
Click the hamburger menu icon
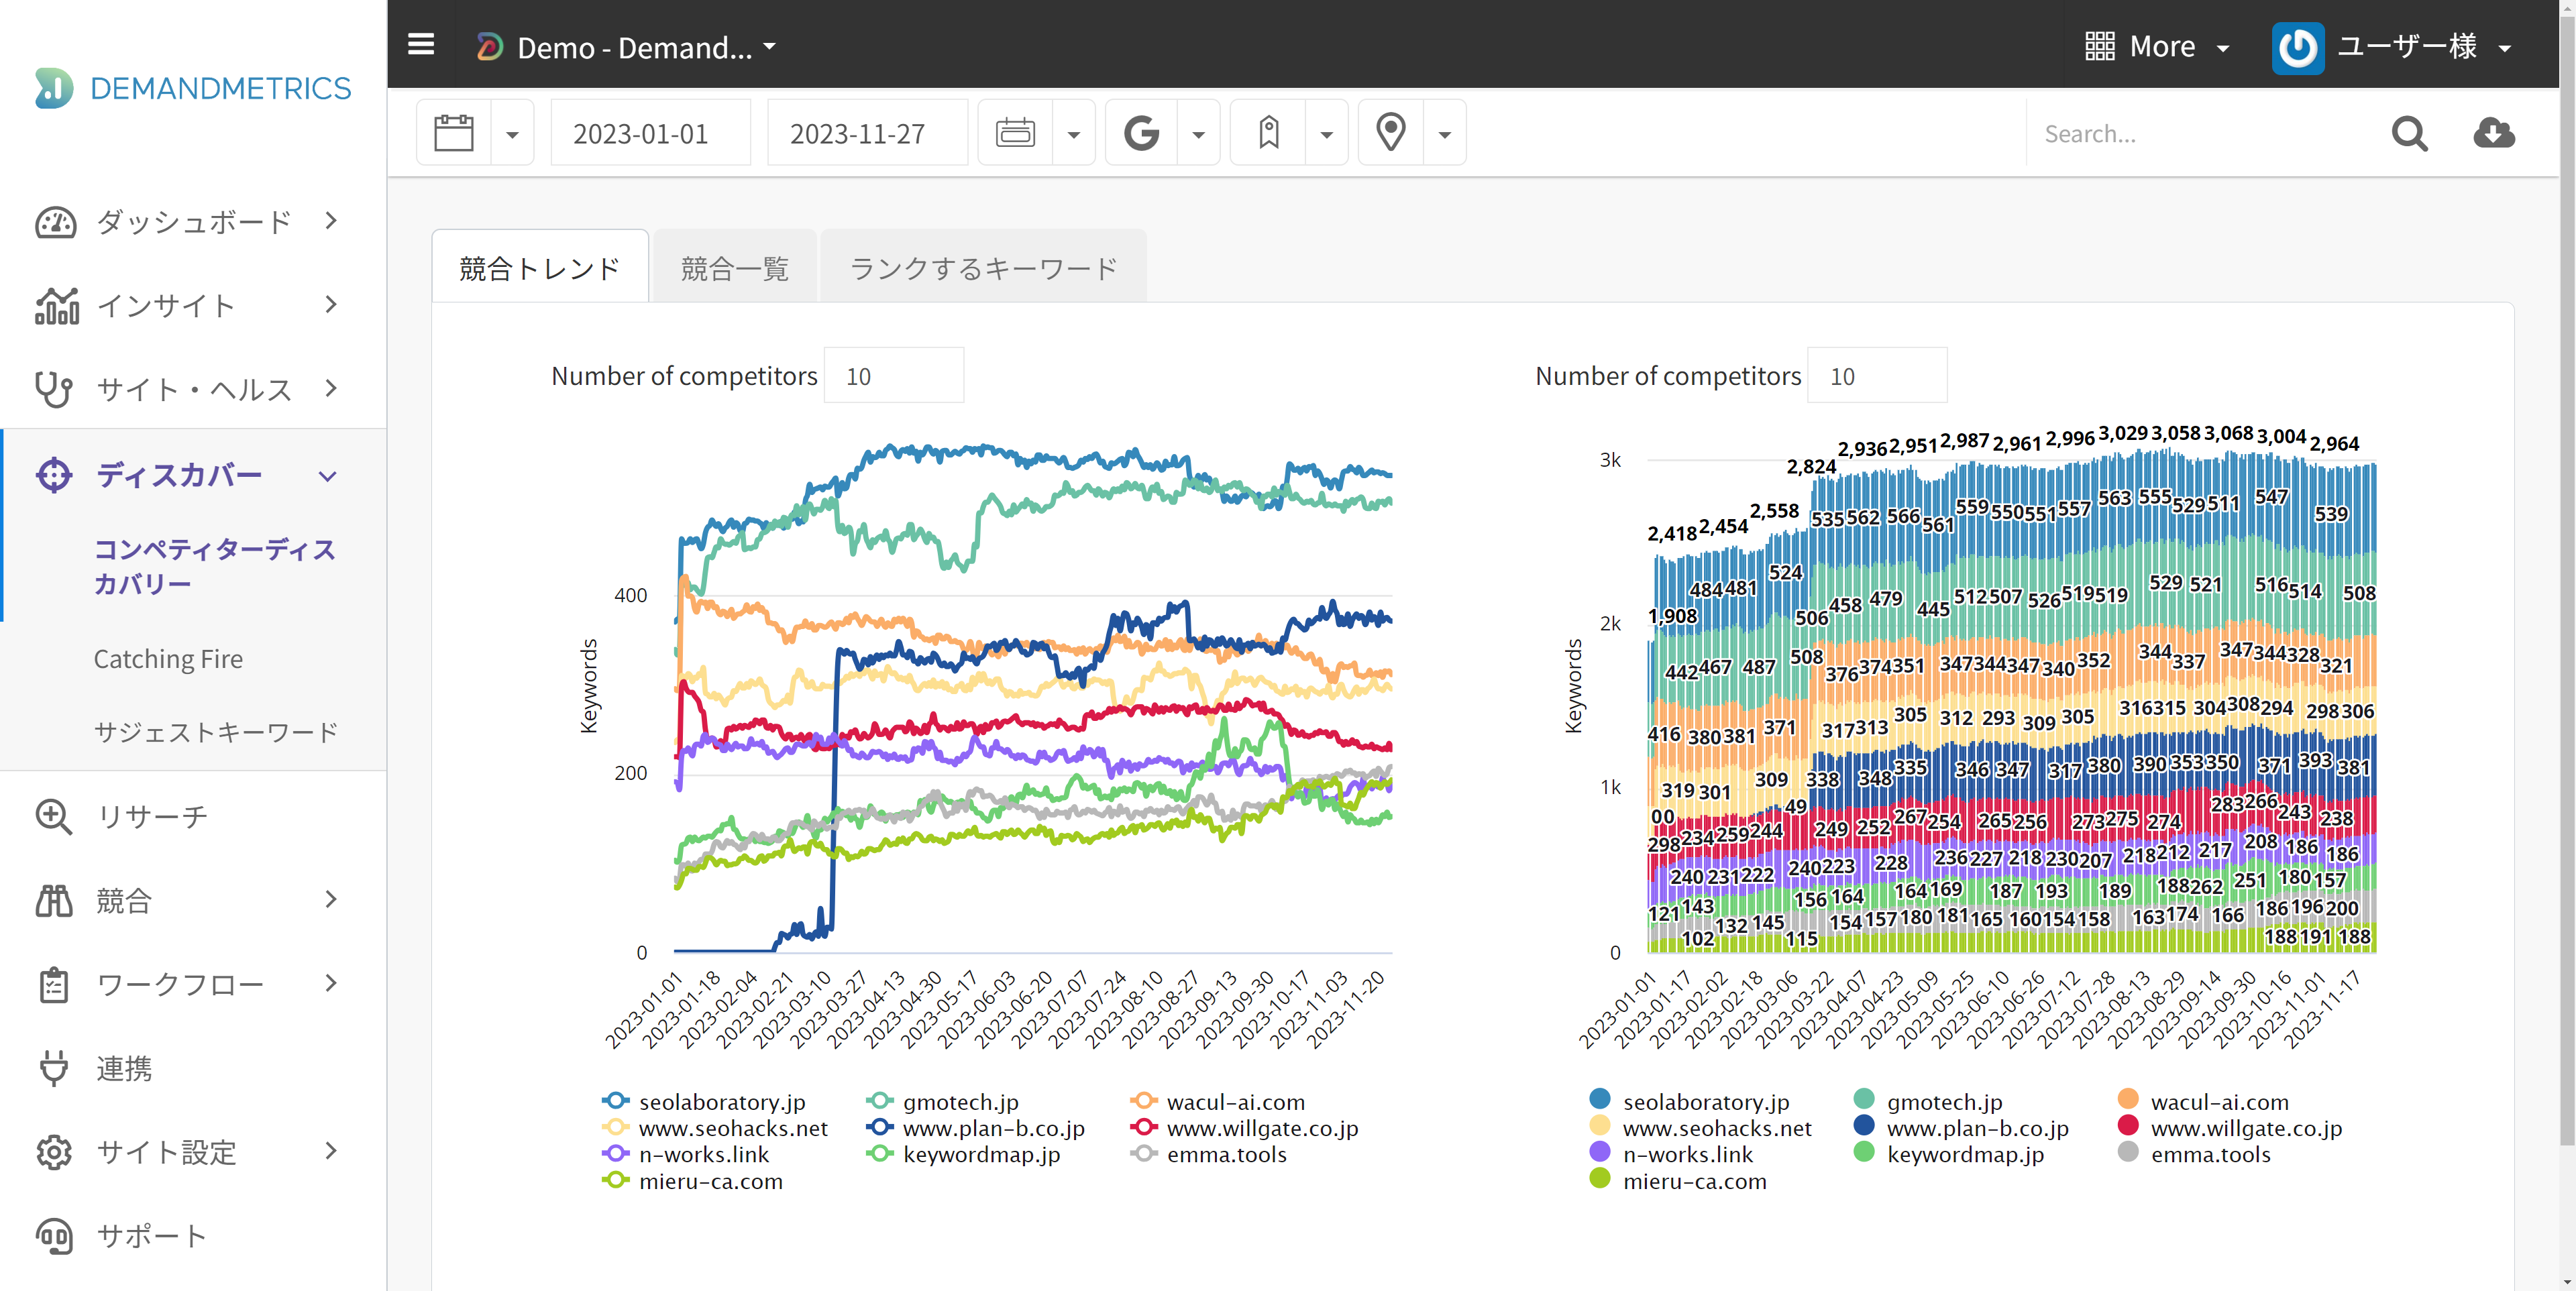[421, 45]
